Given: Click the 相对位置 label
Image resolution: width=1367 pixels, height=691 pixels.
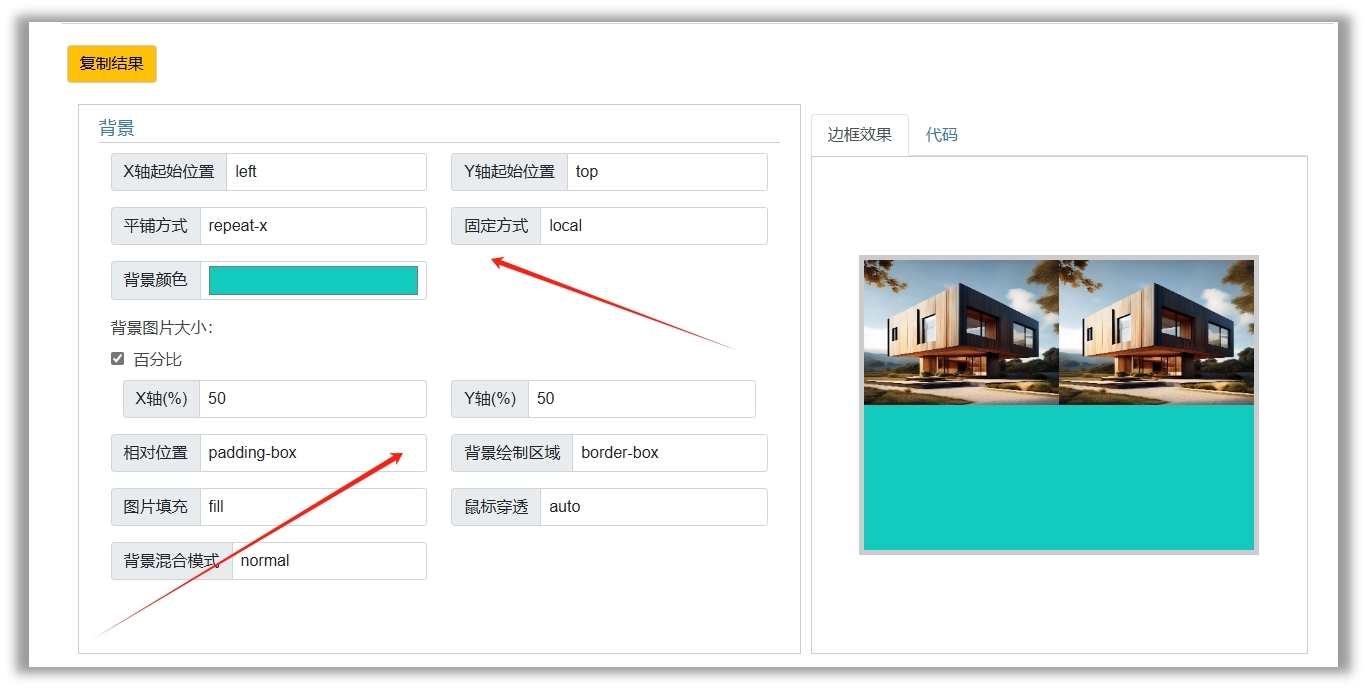Looking at the screenshot, I should point(156,453).
